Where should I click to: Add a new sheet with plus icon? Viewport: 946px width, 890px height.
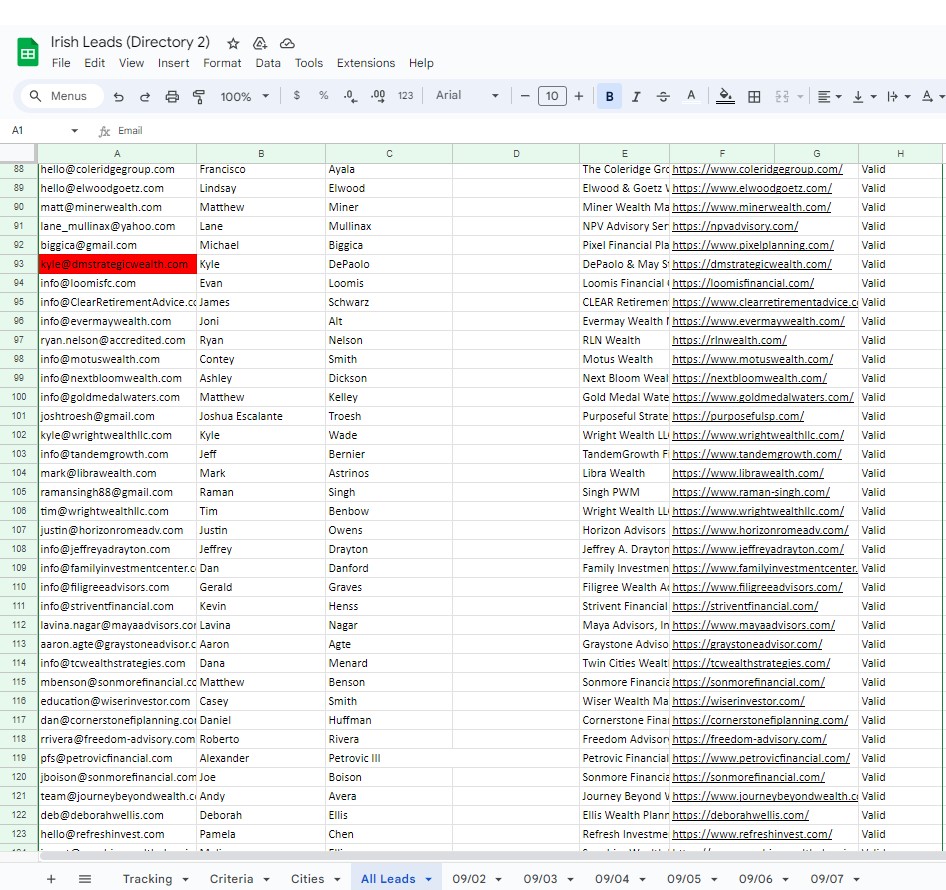point(51,879)
